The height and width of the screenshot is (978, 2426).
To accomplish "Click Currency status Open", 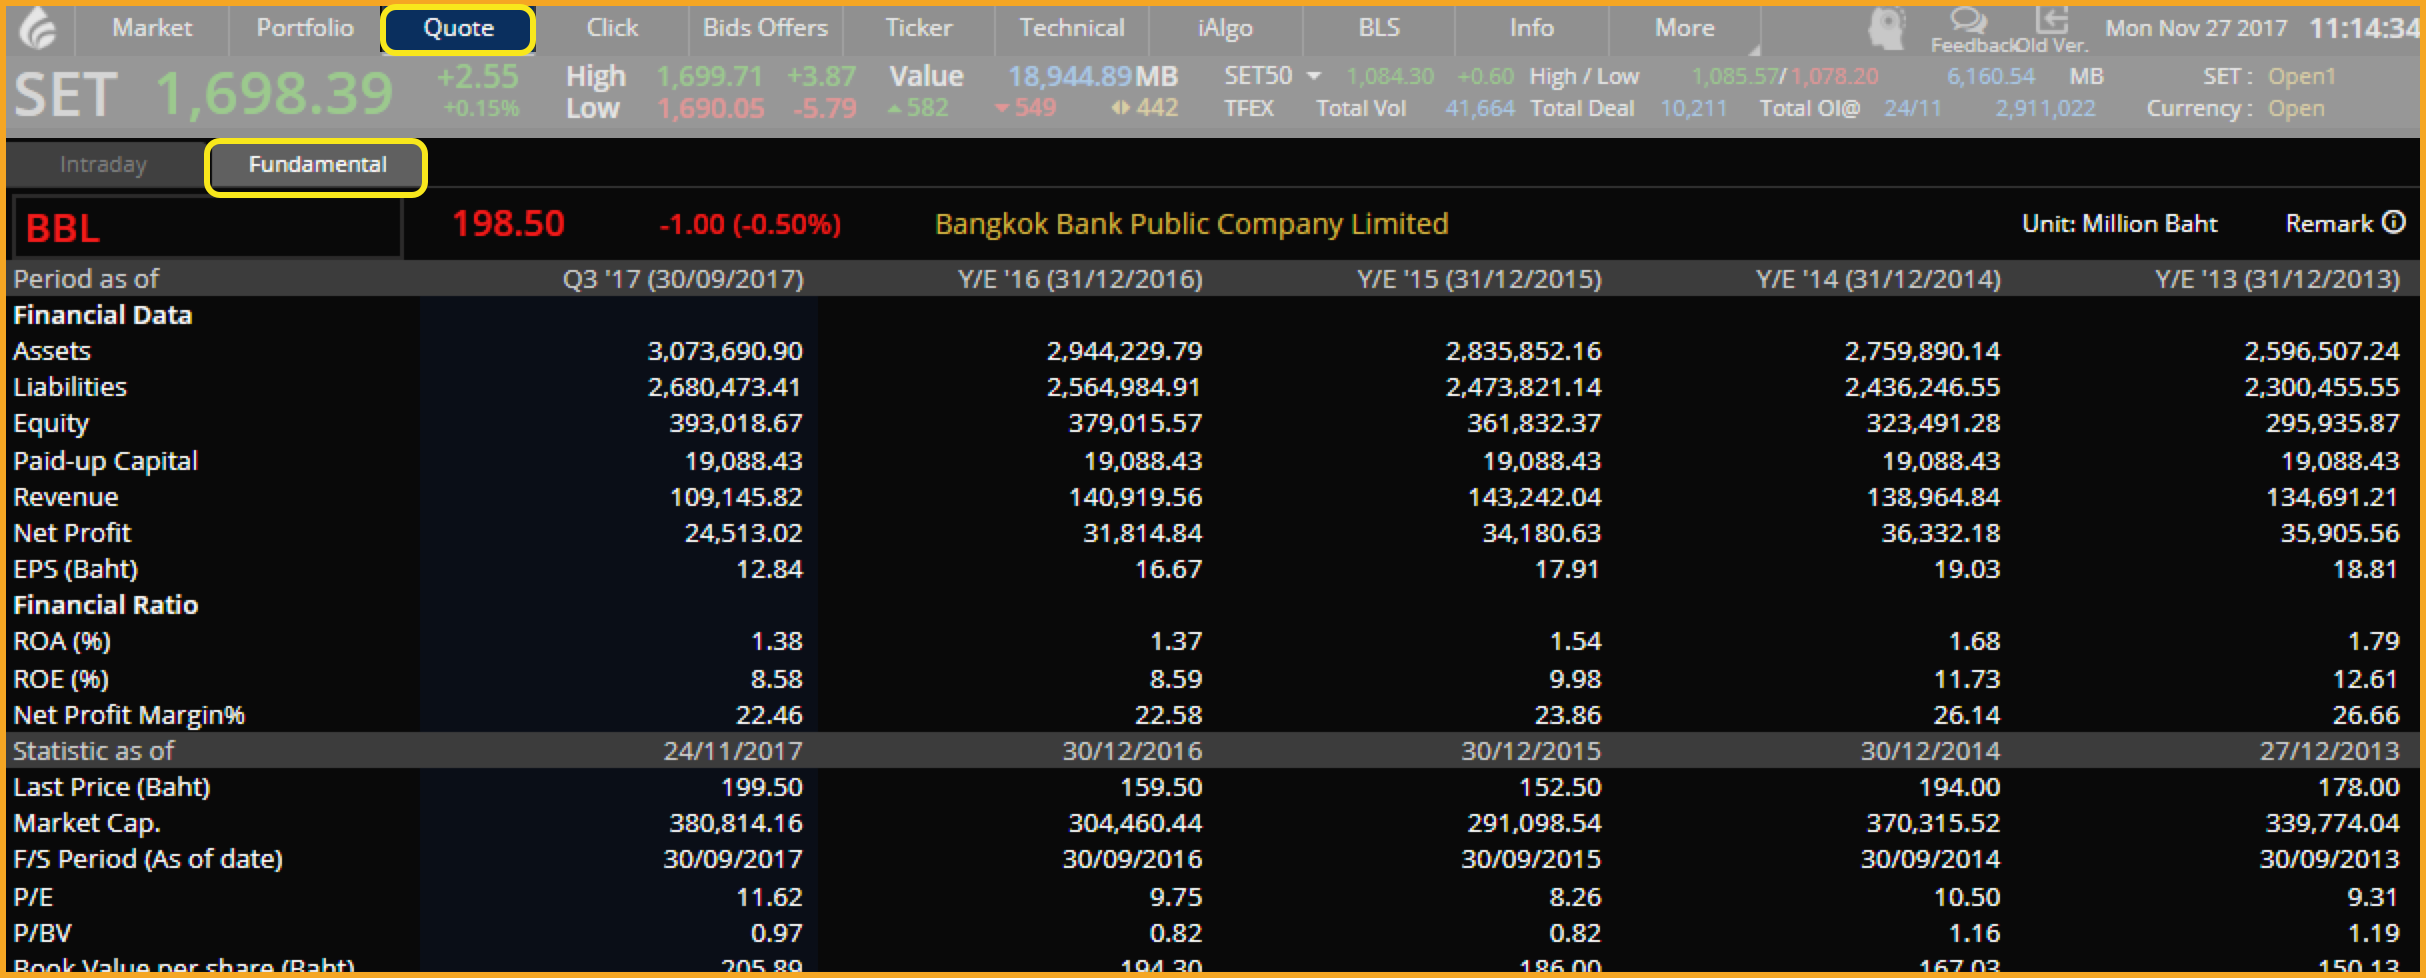I will click(x=2296, y=108).
